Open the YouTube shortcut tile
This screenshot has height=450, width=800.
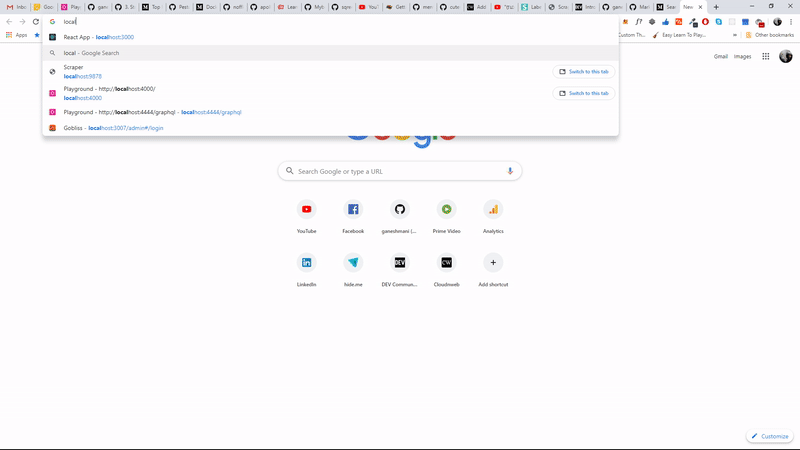[306, 209]
